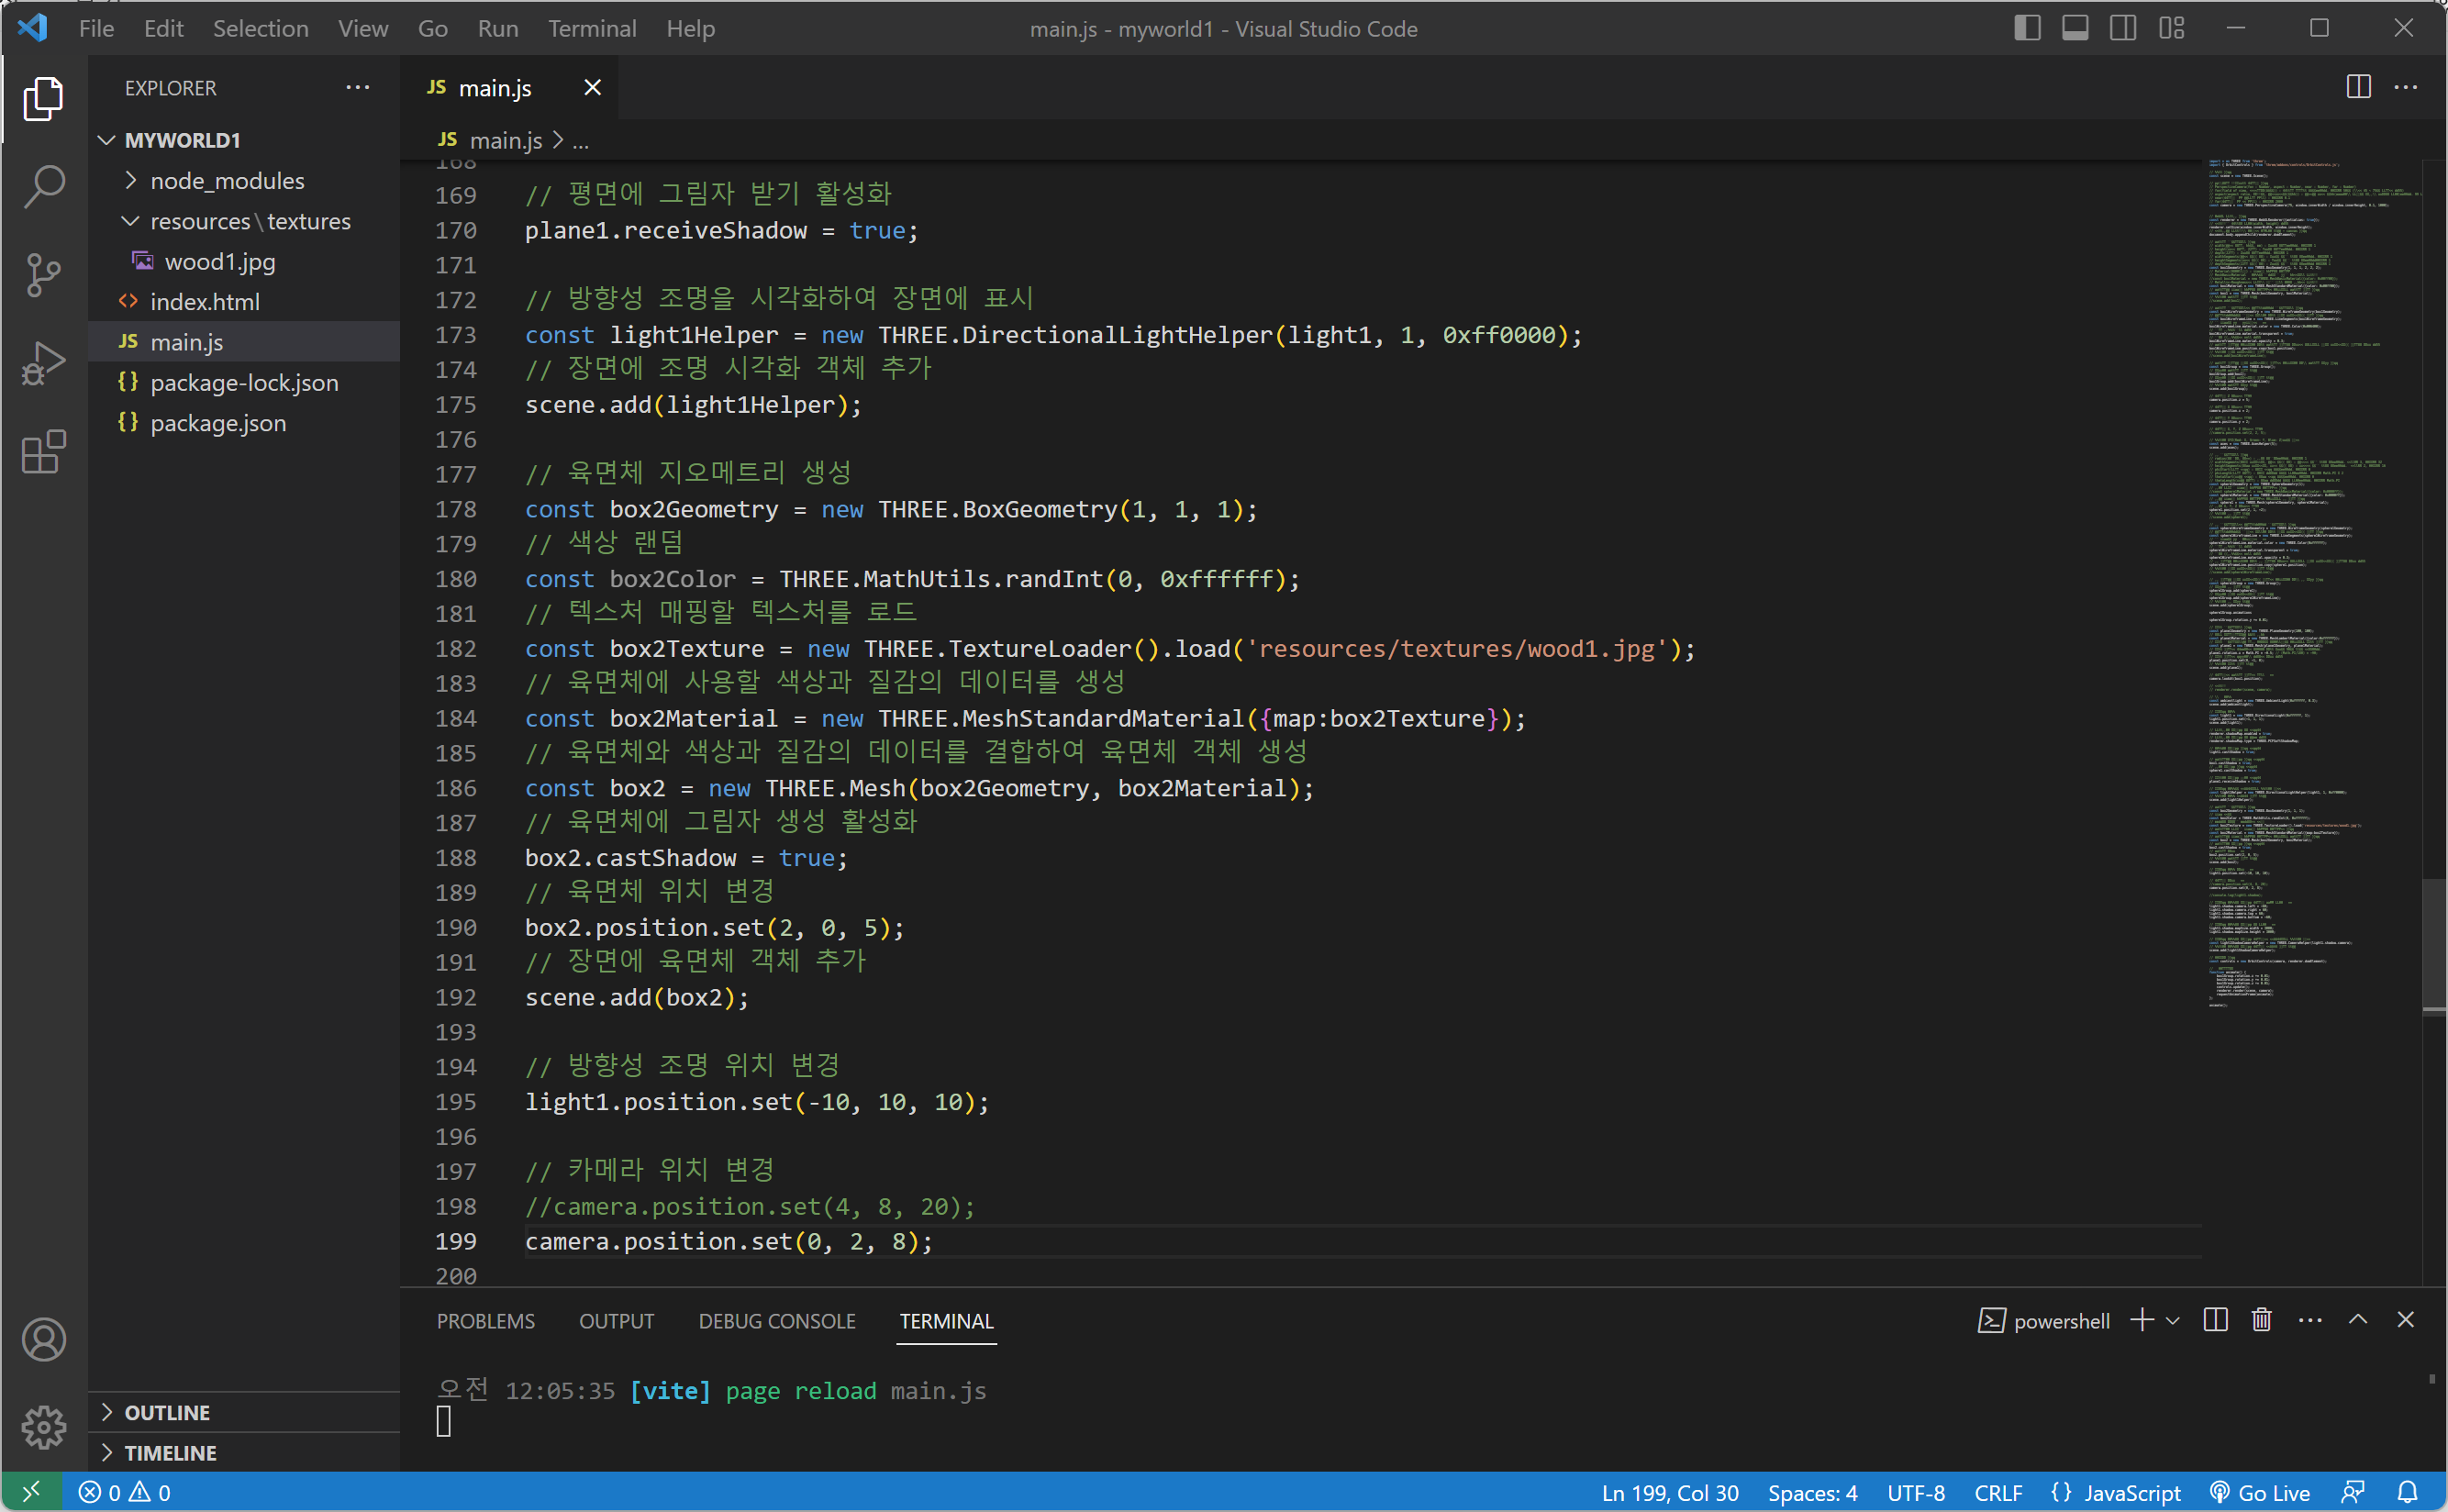The height and width of the screenshot is (1512, 2448).
Task: Open the Search view in activity bar
Action: (44, 186)
